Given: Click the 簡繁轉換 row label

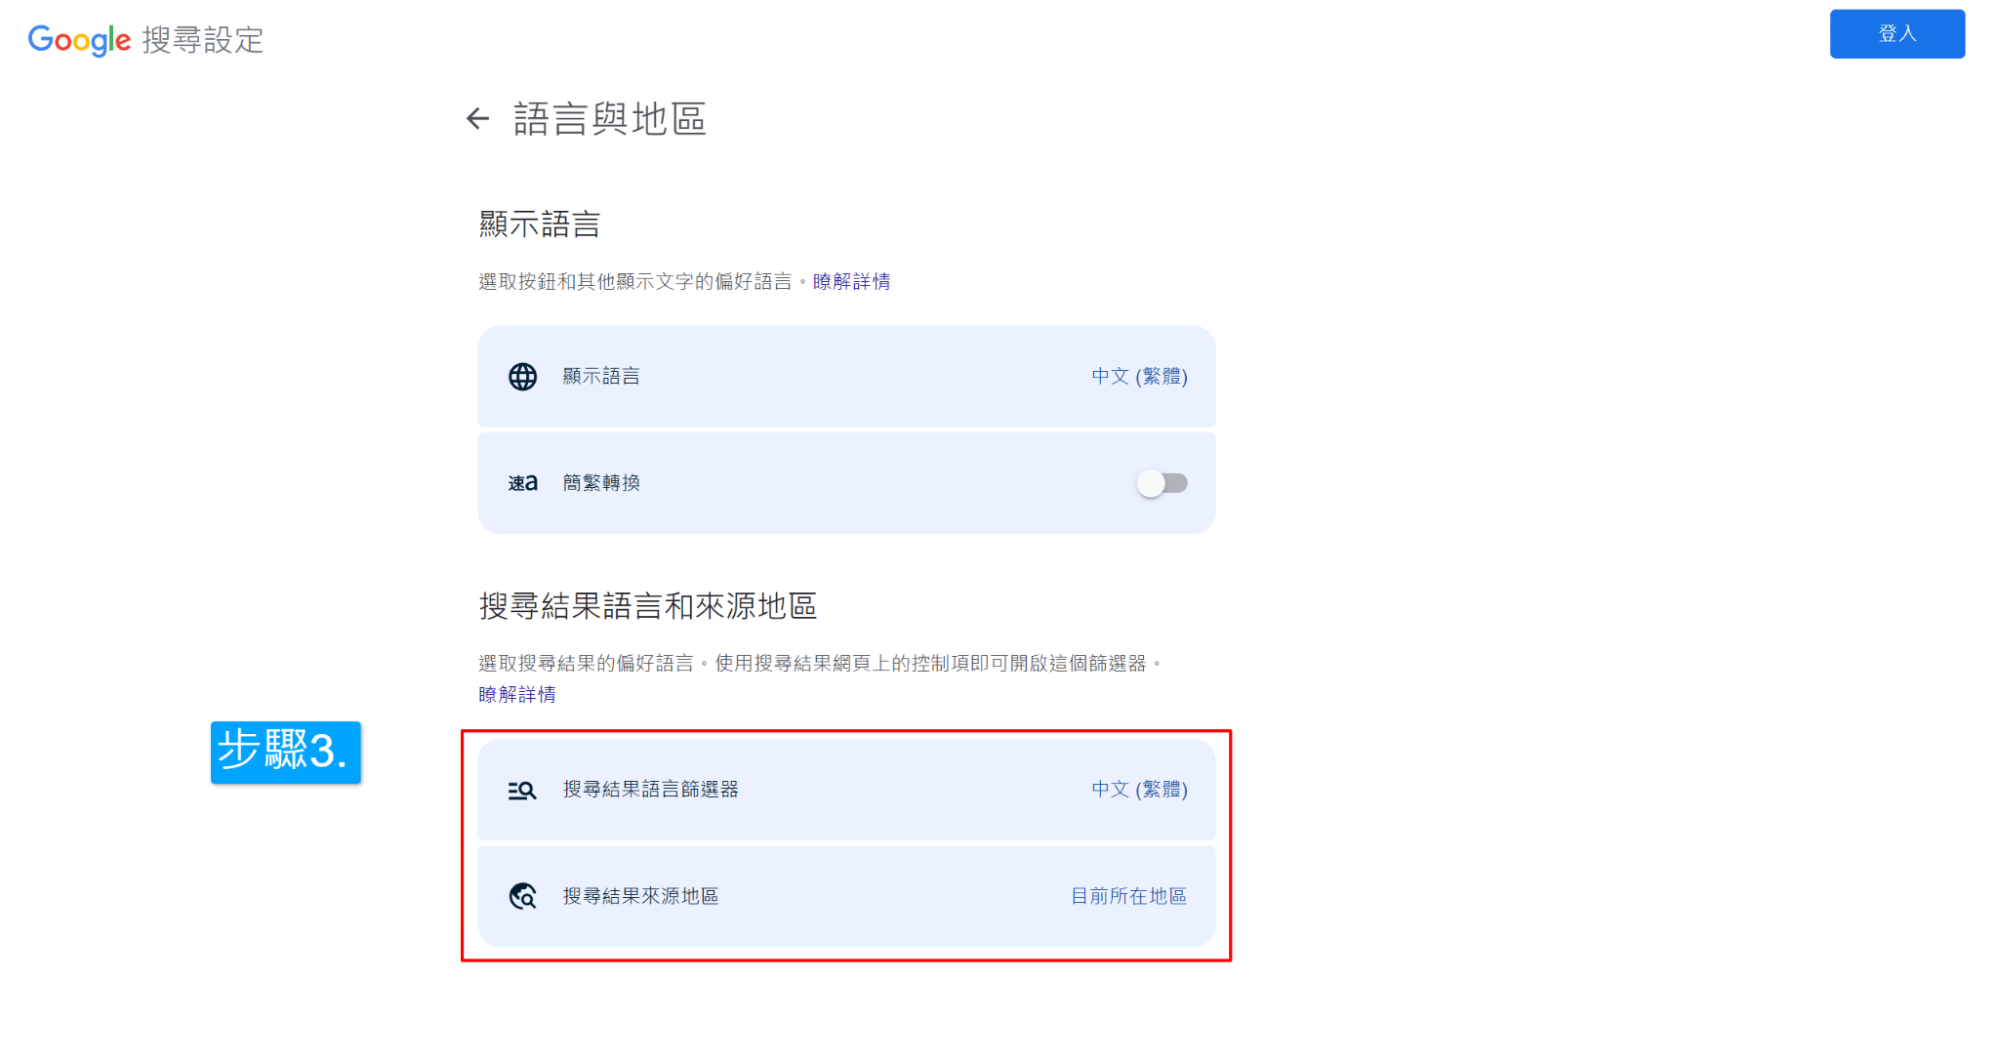Looking at the screenshot, I should 601,483.
